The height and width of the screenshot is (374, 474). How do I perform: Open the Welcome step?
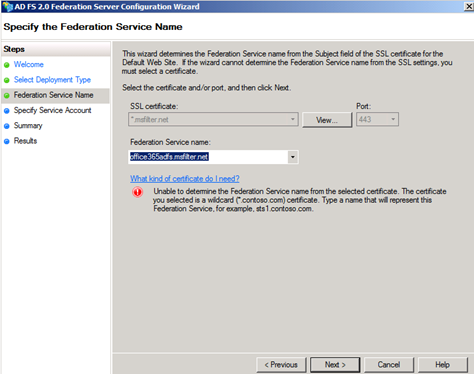(29, 64)
